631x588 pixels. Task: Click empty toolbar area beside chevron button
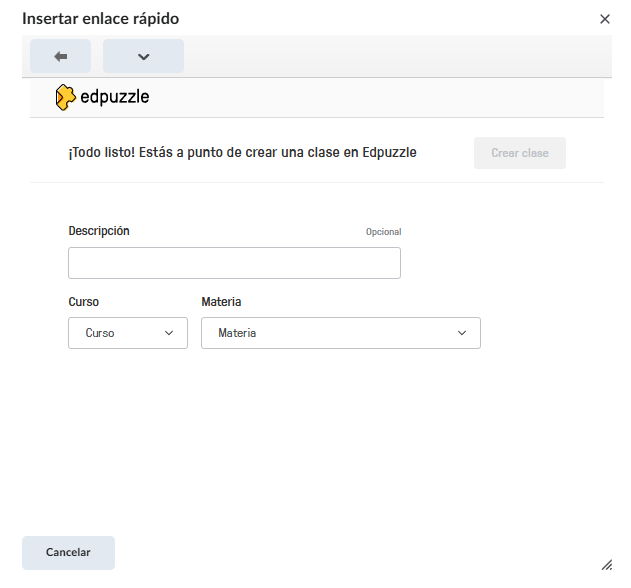pyautogui.click(x=400, y=56)
